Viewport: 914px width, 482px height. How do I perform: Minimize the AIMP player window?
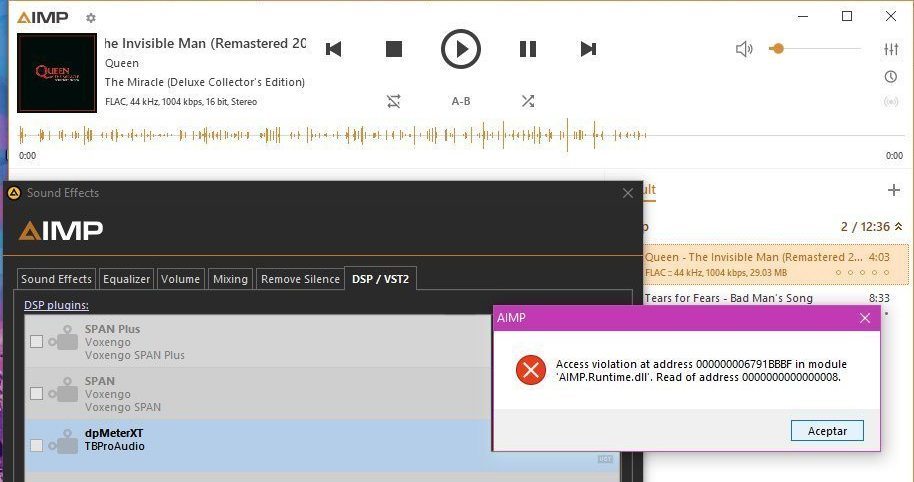803,16
